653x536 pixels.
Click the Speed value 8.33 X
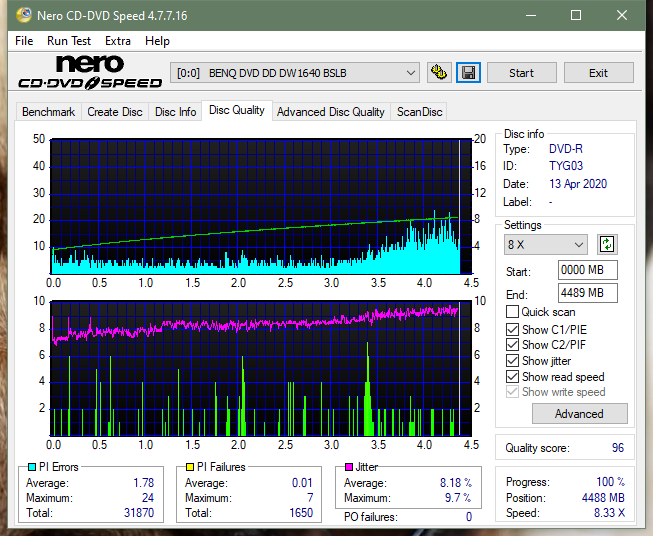pyautogui.click(x=609, y=512)
